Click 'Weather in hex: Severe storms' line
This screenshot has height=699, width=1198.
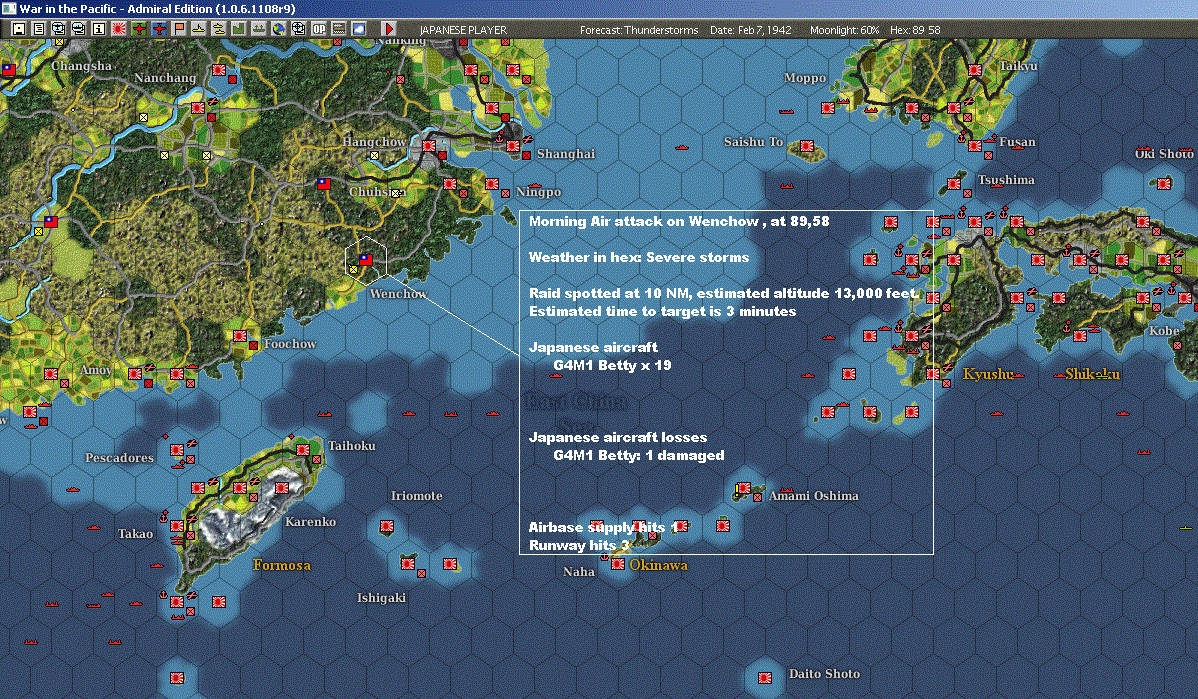click(639, 257)
